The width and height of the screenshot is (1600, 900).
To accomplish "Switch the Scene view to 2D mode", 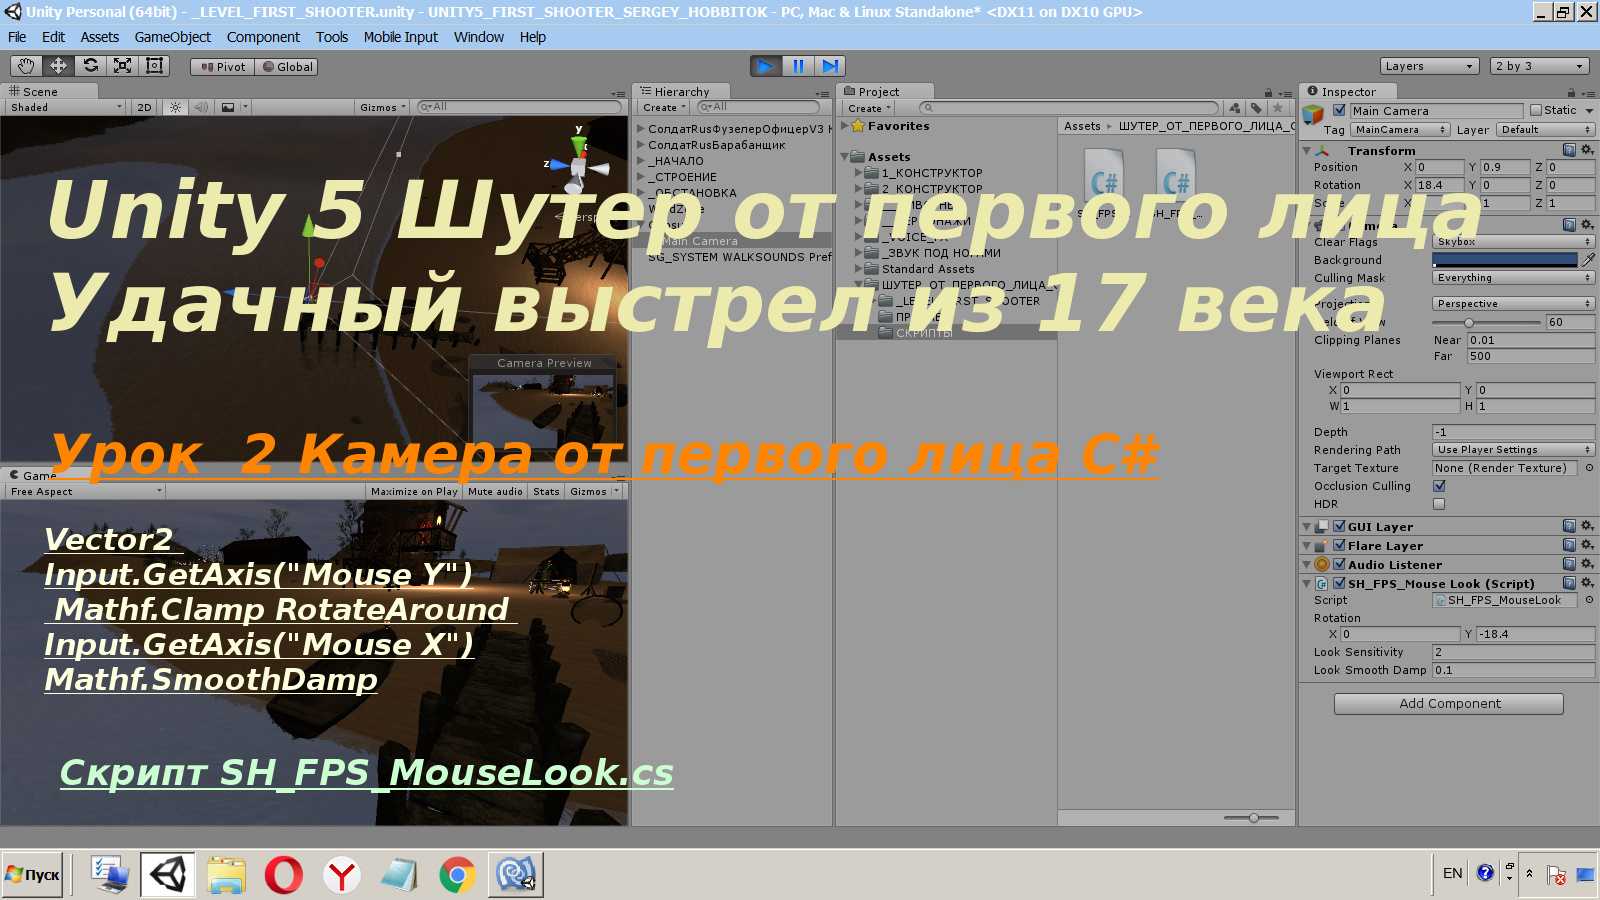I will (143, 107).
